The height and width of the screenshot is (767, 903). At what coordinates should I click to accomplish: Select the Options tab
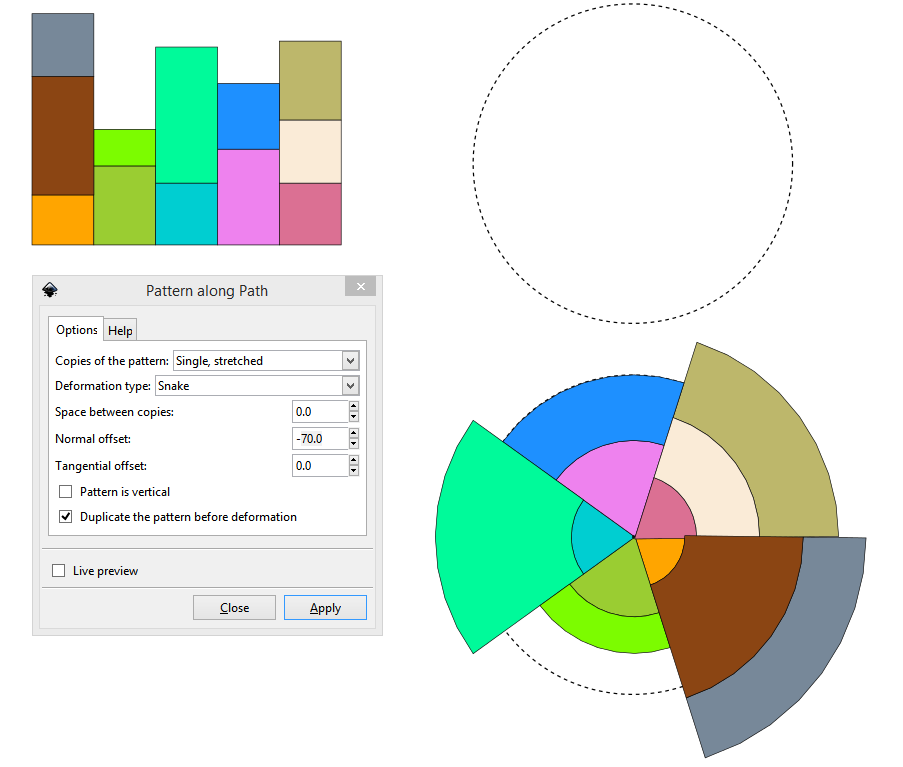76,330
